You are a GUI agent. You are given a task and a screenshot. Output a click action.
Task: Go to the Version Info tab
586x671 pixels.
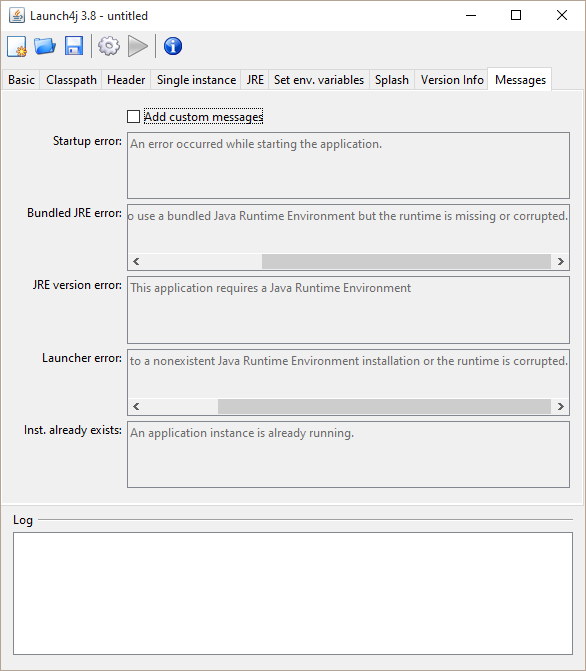(x=452, y=80)
